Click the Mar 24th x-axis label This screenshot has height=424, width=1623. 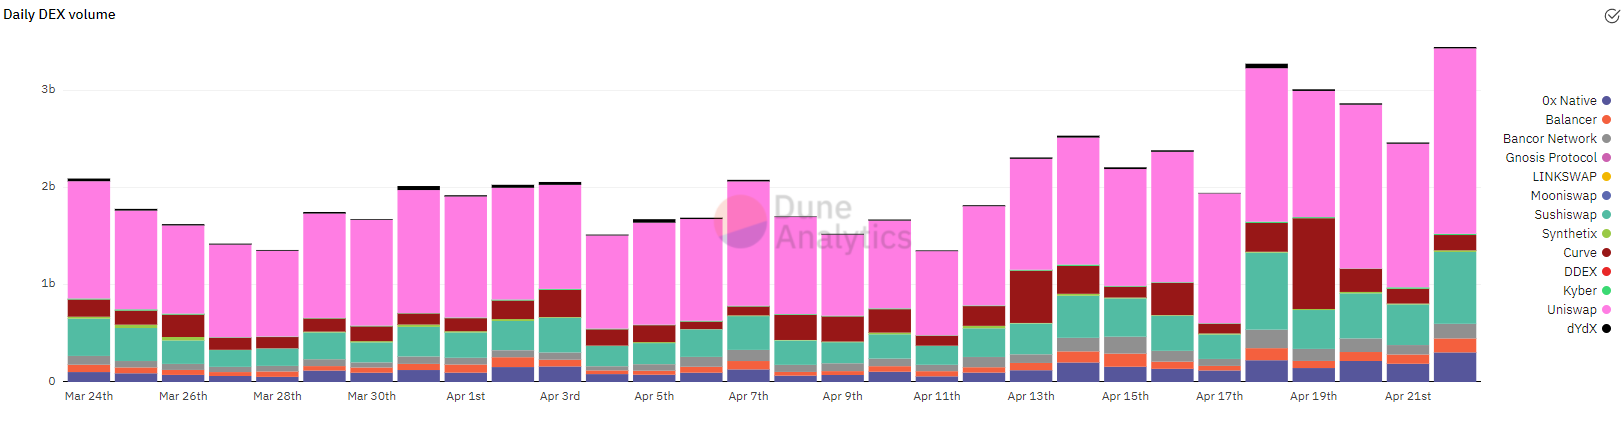[x=89, y=397]
